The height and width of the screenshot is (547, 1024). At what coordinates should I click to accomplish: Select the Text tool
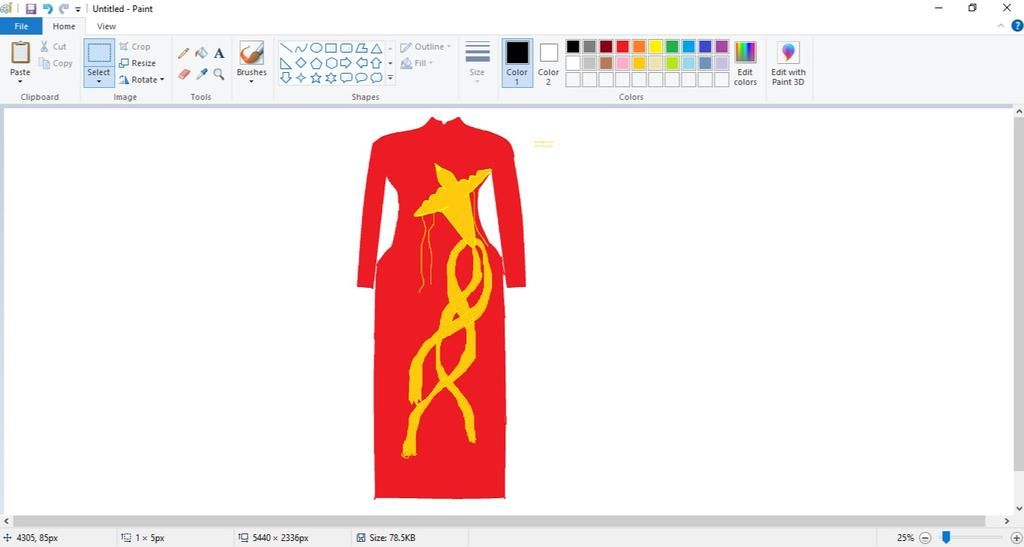[x=219, y=54]
